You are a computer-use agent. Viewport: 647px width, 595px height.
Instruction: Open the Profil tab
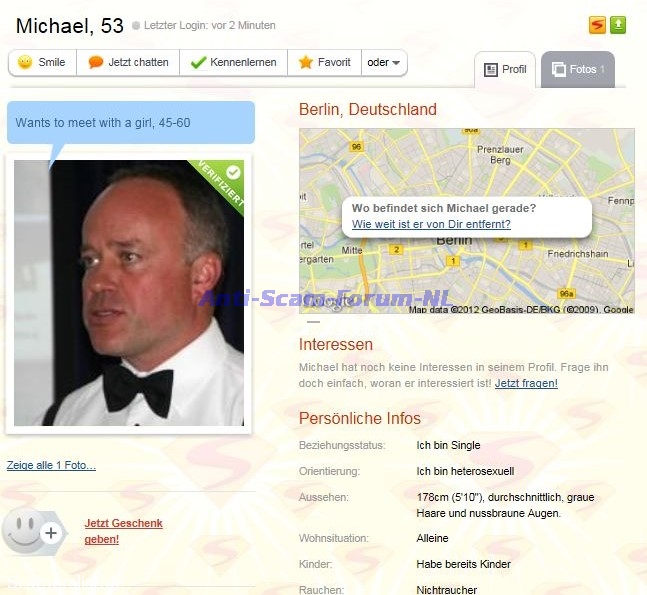(x=505, y=69)
